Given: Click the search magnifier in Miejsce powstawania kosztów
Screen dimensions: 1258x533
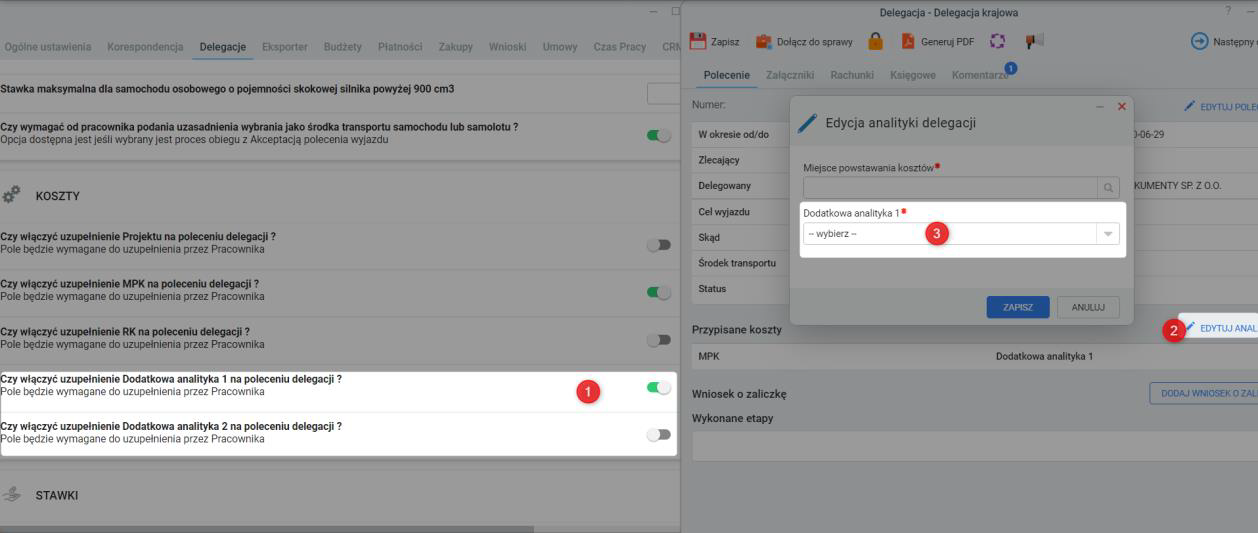Looking at the screenshot, I should [1108, 186].
